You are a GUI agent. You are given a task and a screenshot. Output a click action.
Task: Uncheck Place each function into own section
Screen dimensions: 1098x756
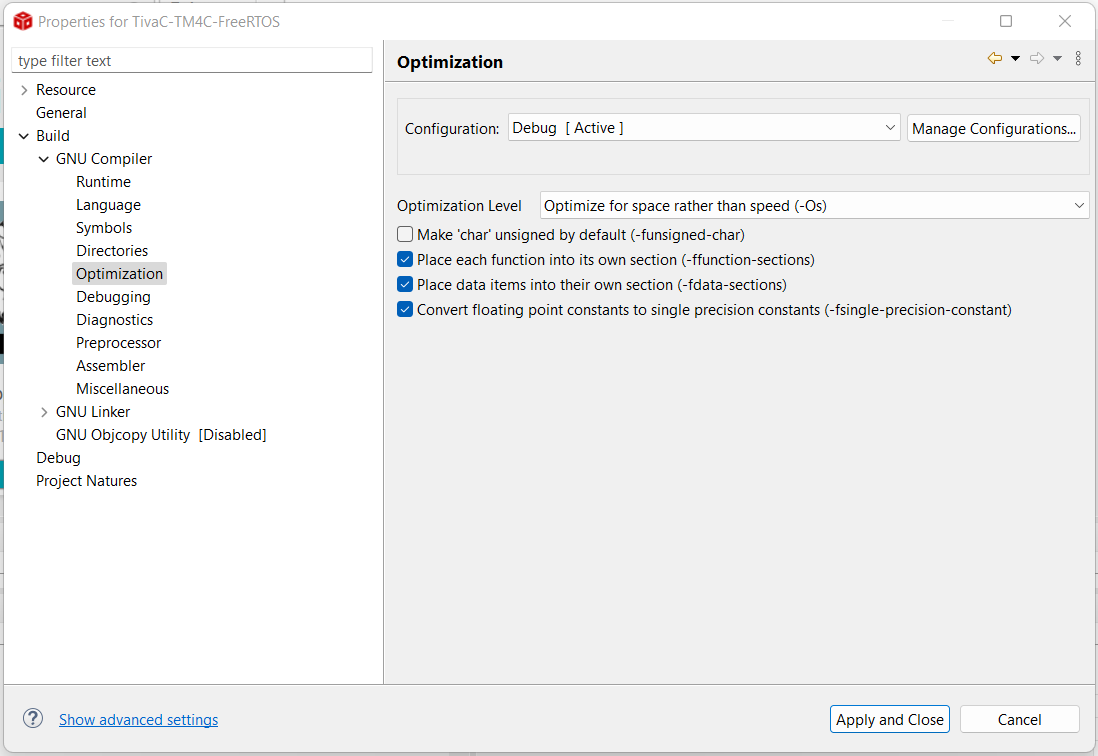(405, 260)
